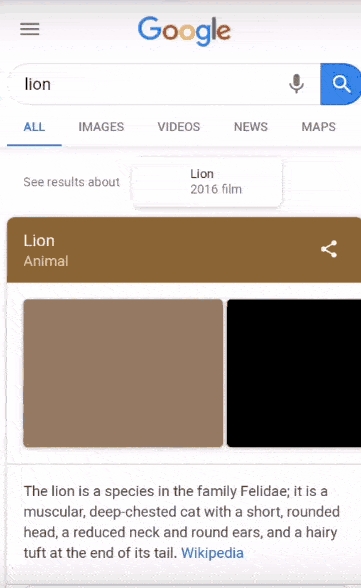Open the NEWS tab

tap(251, 127)
